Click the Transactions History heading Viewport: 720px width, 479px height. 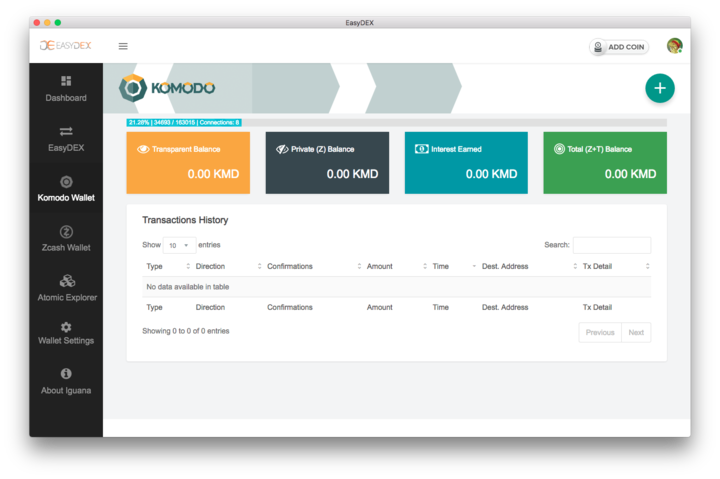tap(185, 220)
